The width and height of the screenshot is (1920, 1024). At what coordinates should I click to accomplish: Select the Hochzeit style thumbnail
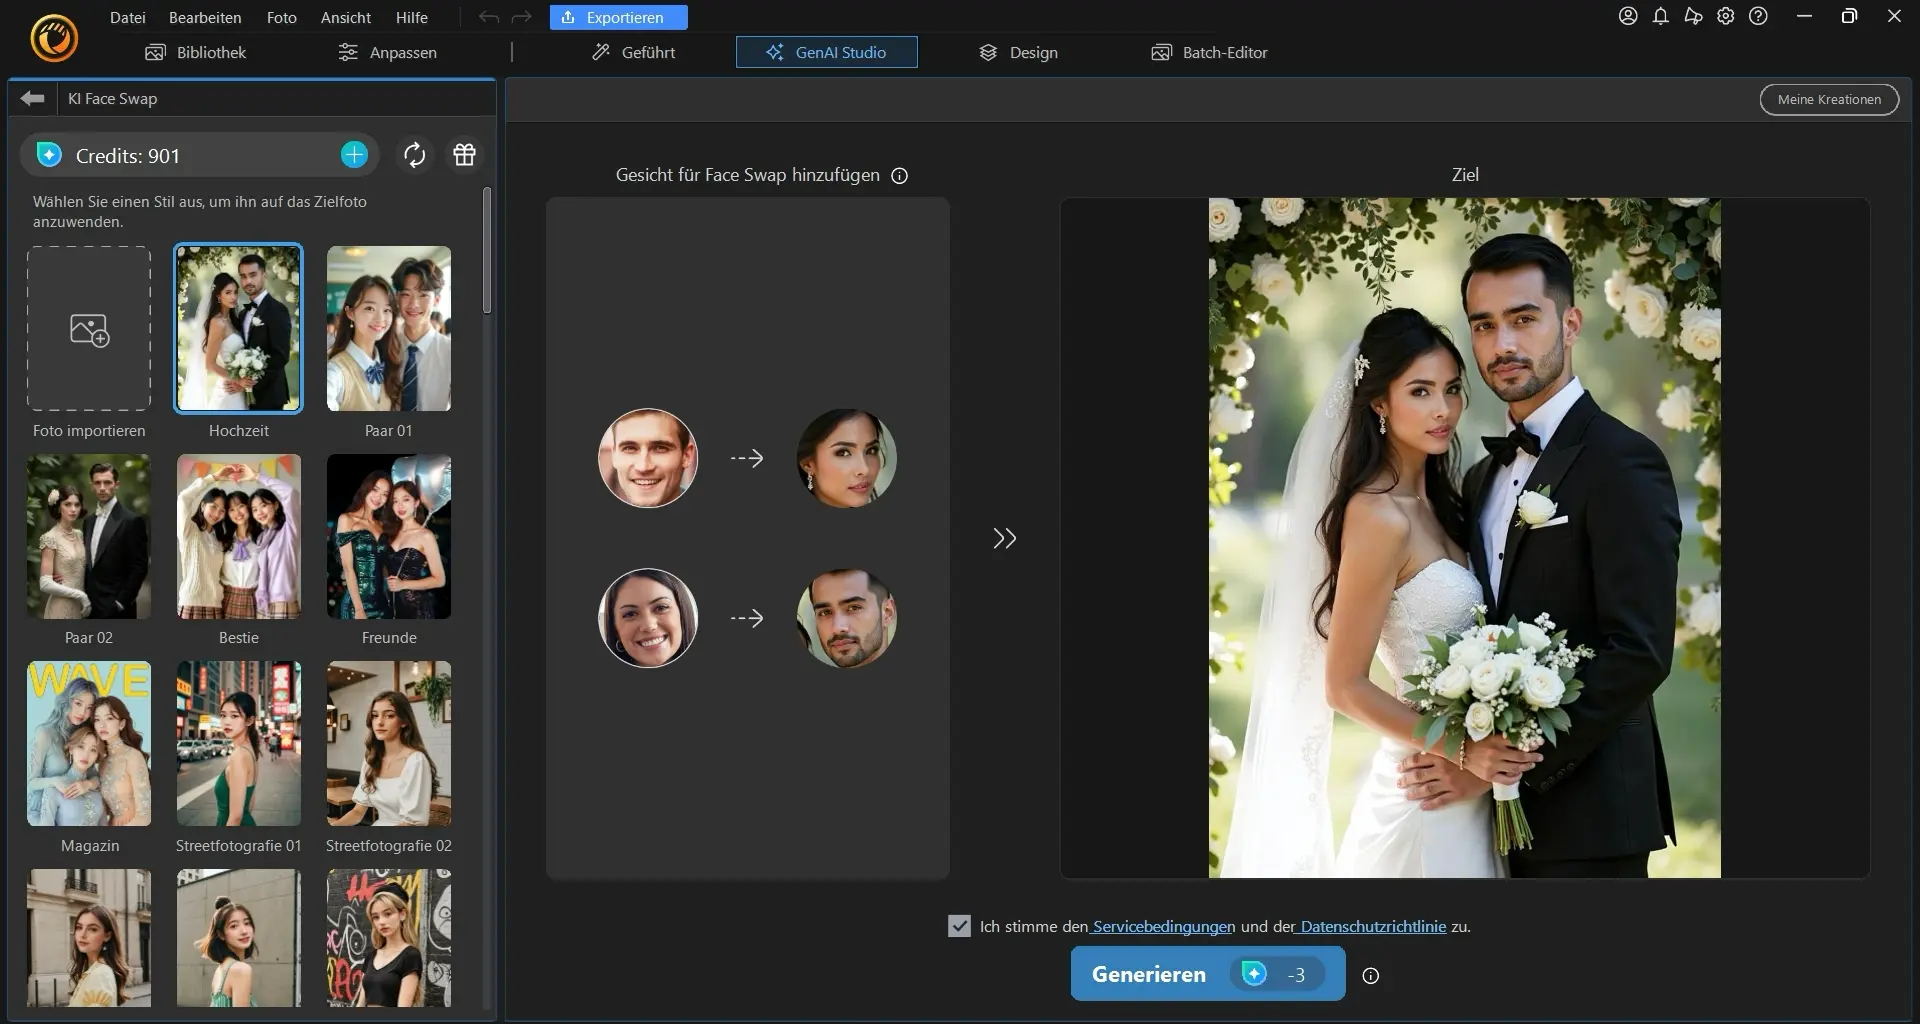[x=238, y=328]
